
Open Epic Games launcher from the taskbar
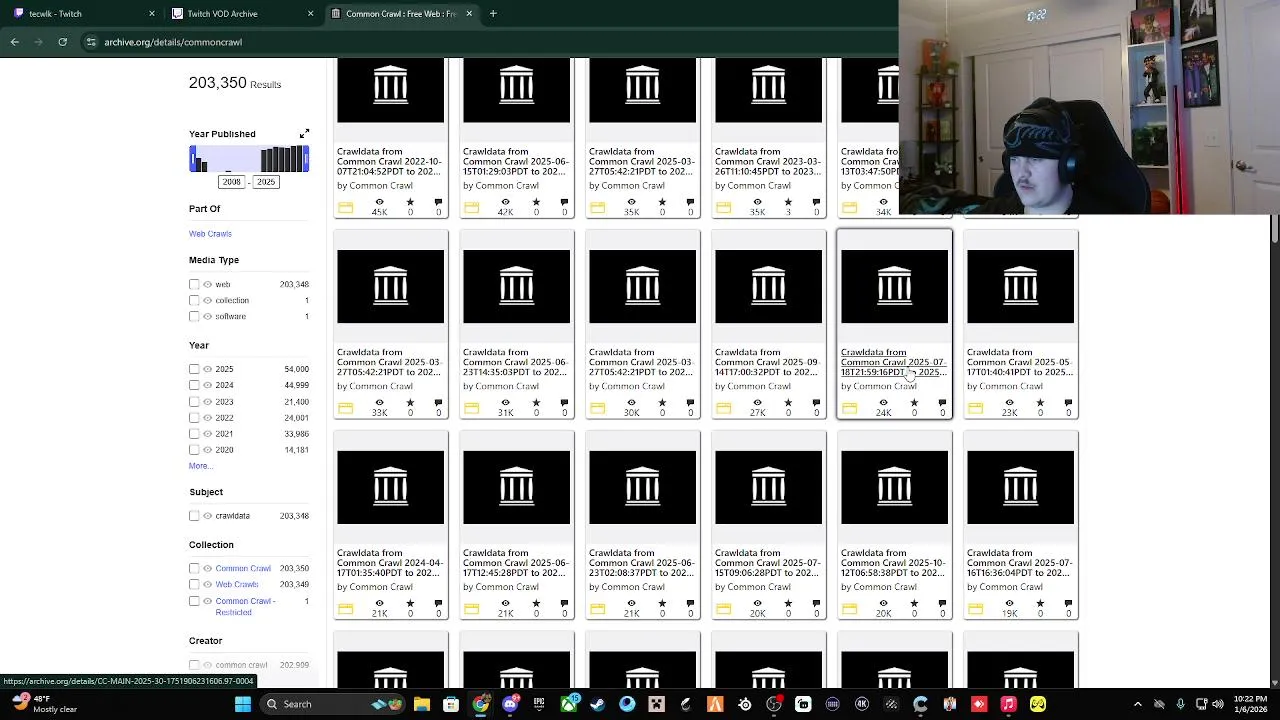(x=539, y=704)
